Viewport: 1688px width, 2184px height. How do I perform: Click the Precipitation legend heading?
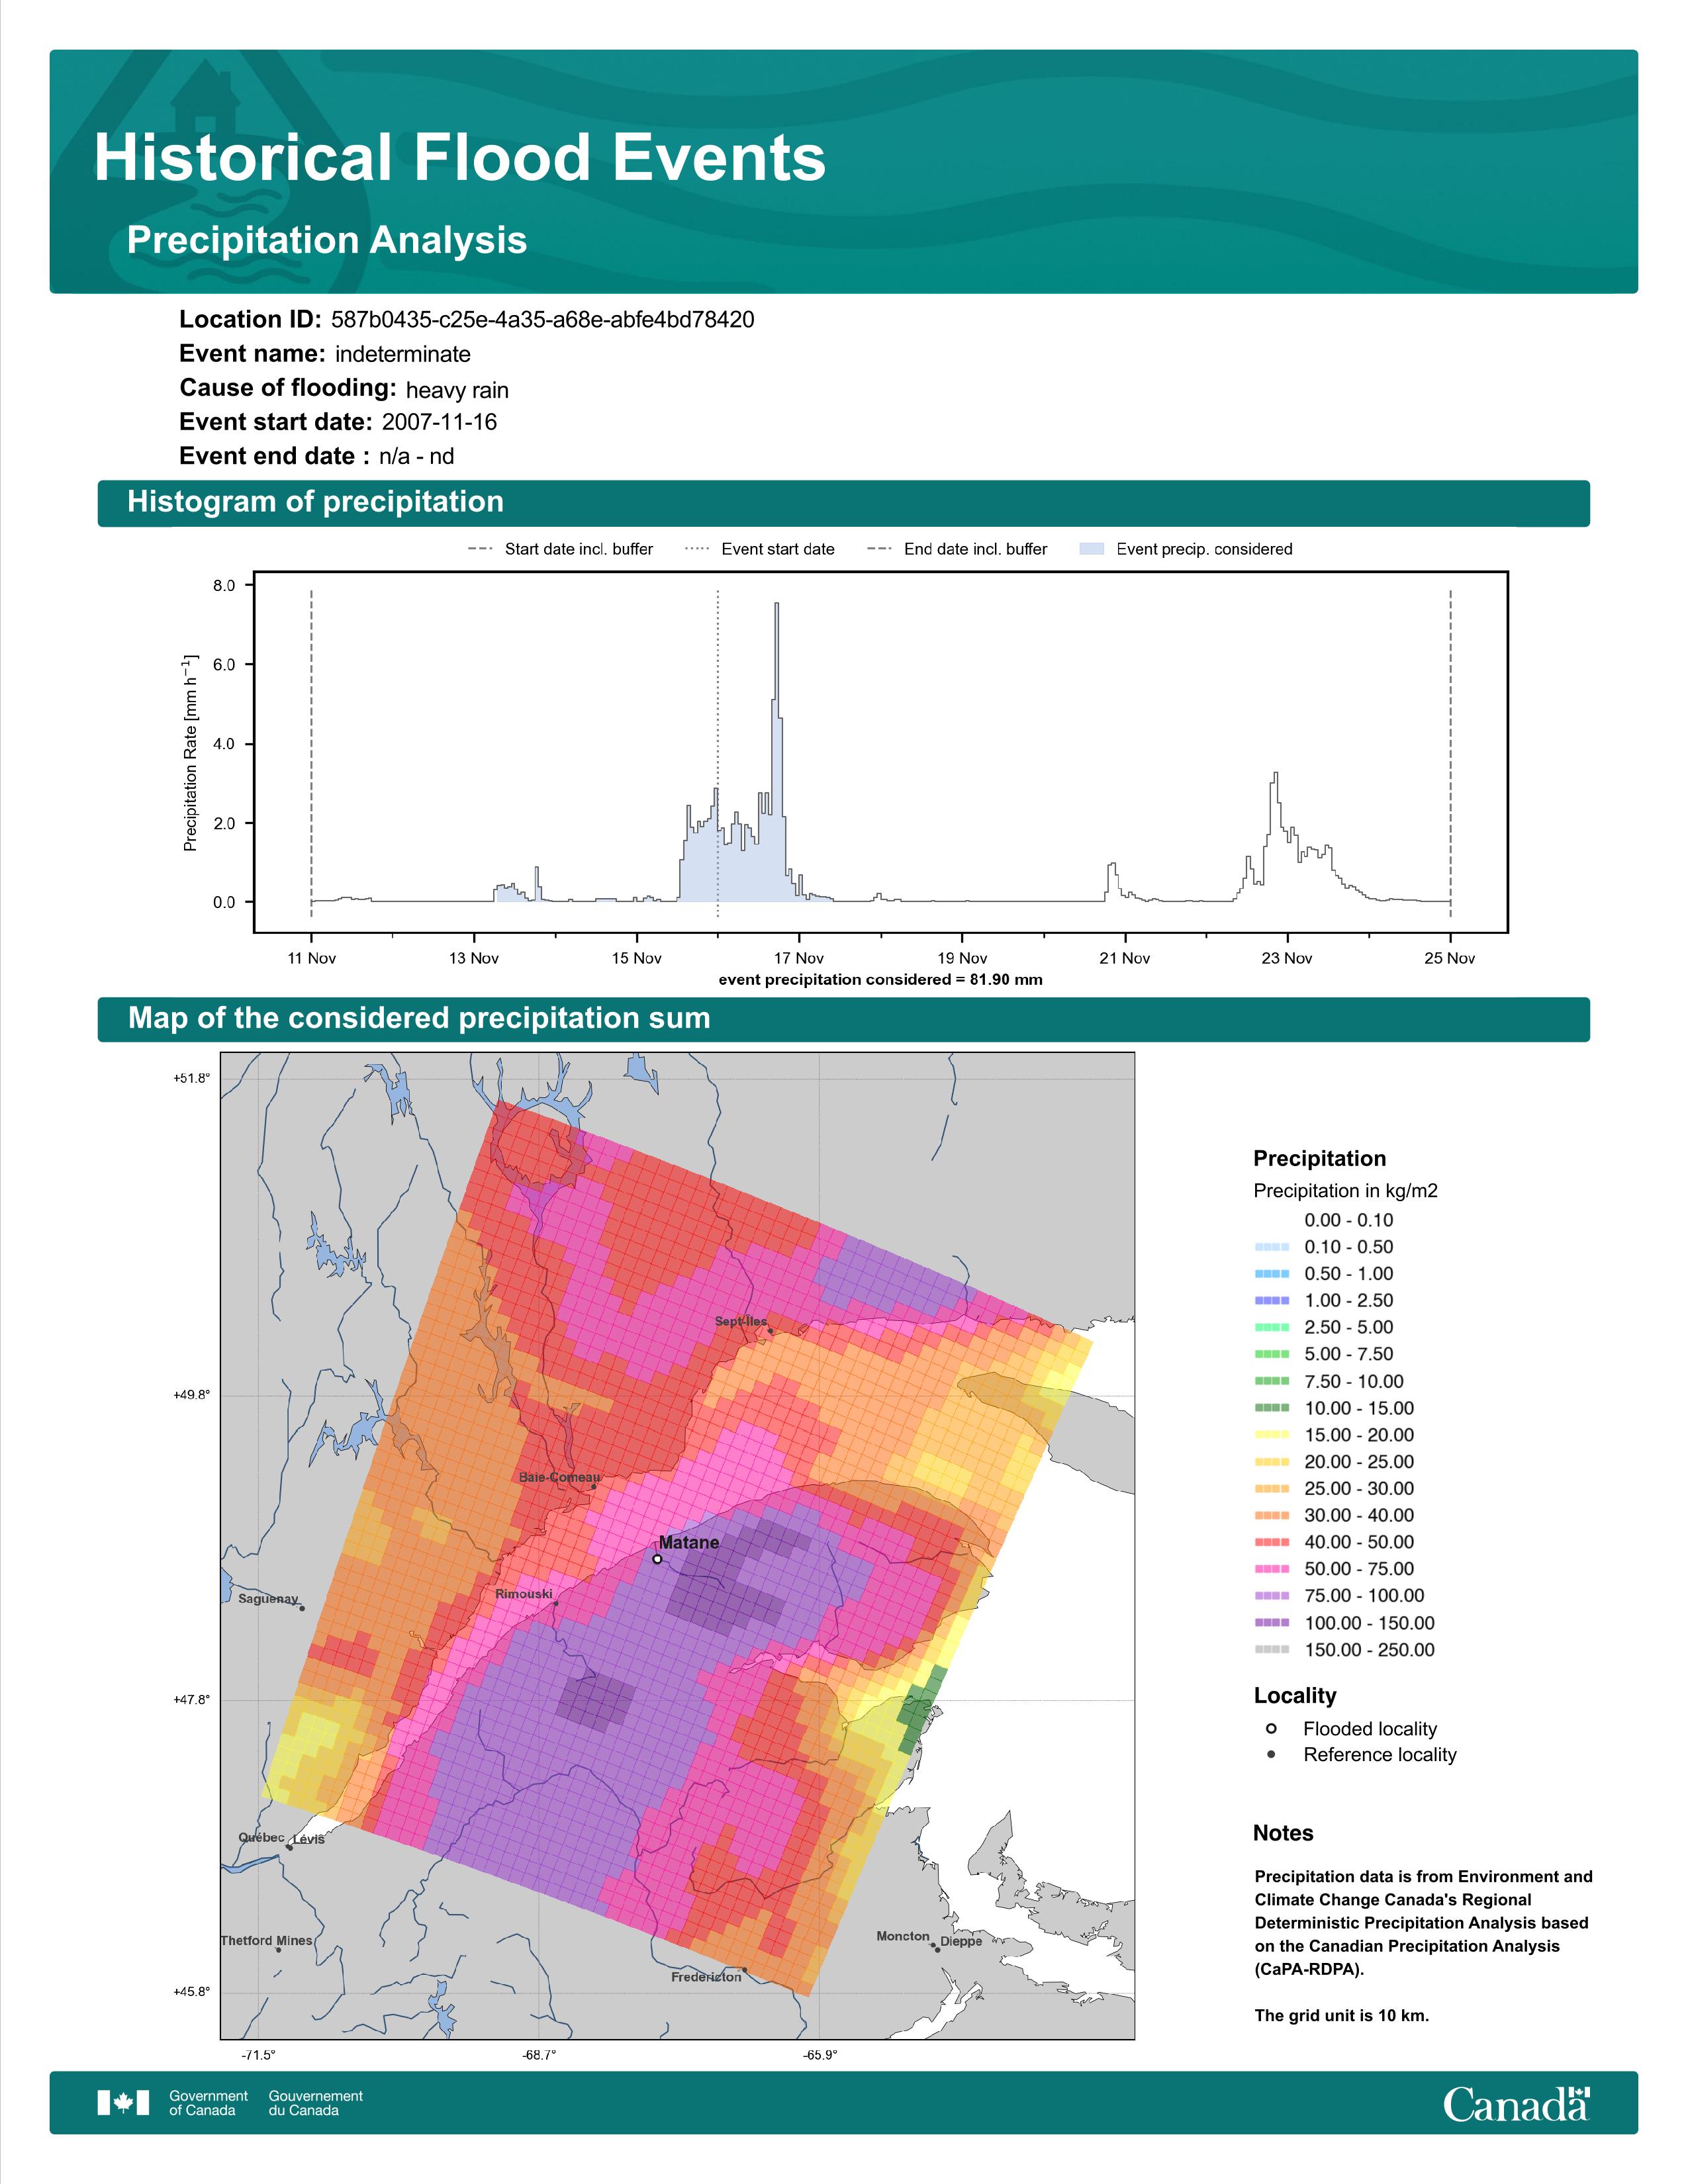point(1320,1159)
